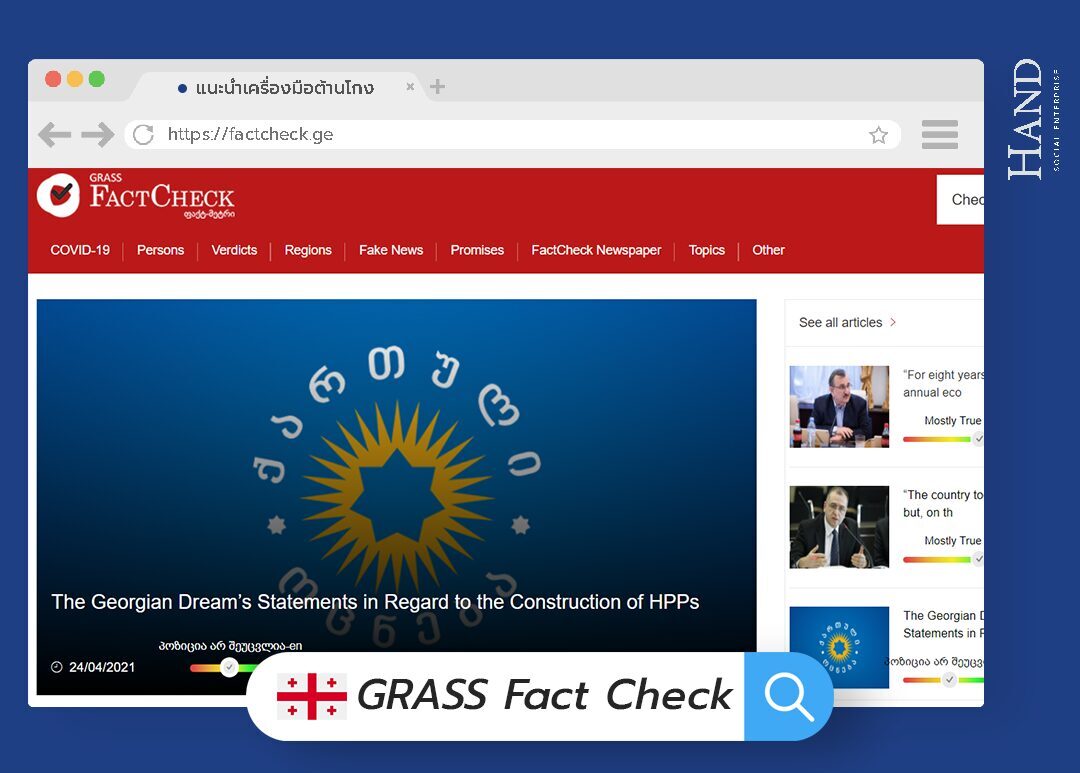Open the Persons menu item
The height and width of the screenshot is (773, 1080).
(x=160, y=250)
